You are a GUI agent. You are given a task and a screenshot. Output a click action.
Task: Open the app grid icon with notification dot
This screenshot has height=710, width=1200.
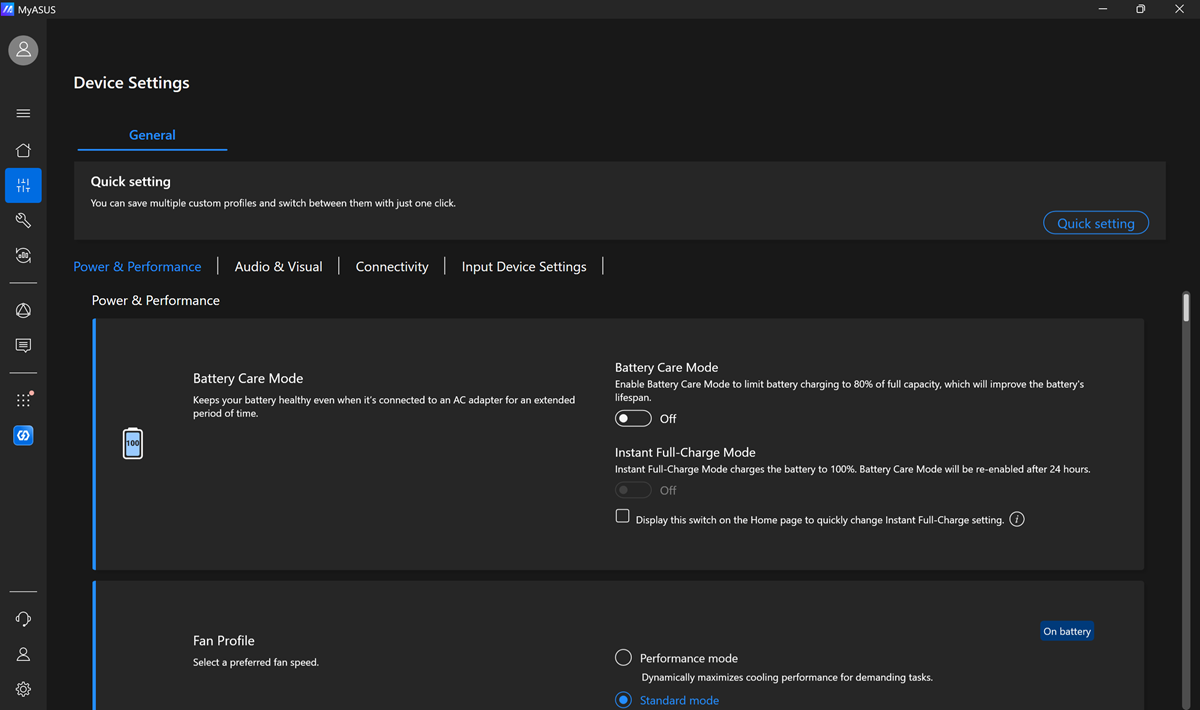tap(24, 400)
